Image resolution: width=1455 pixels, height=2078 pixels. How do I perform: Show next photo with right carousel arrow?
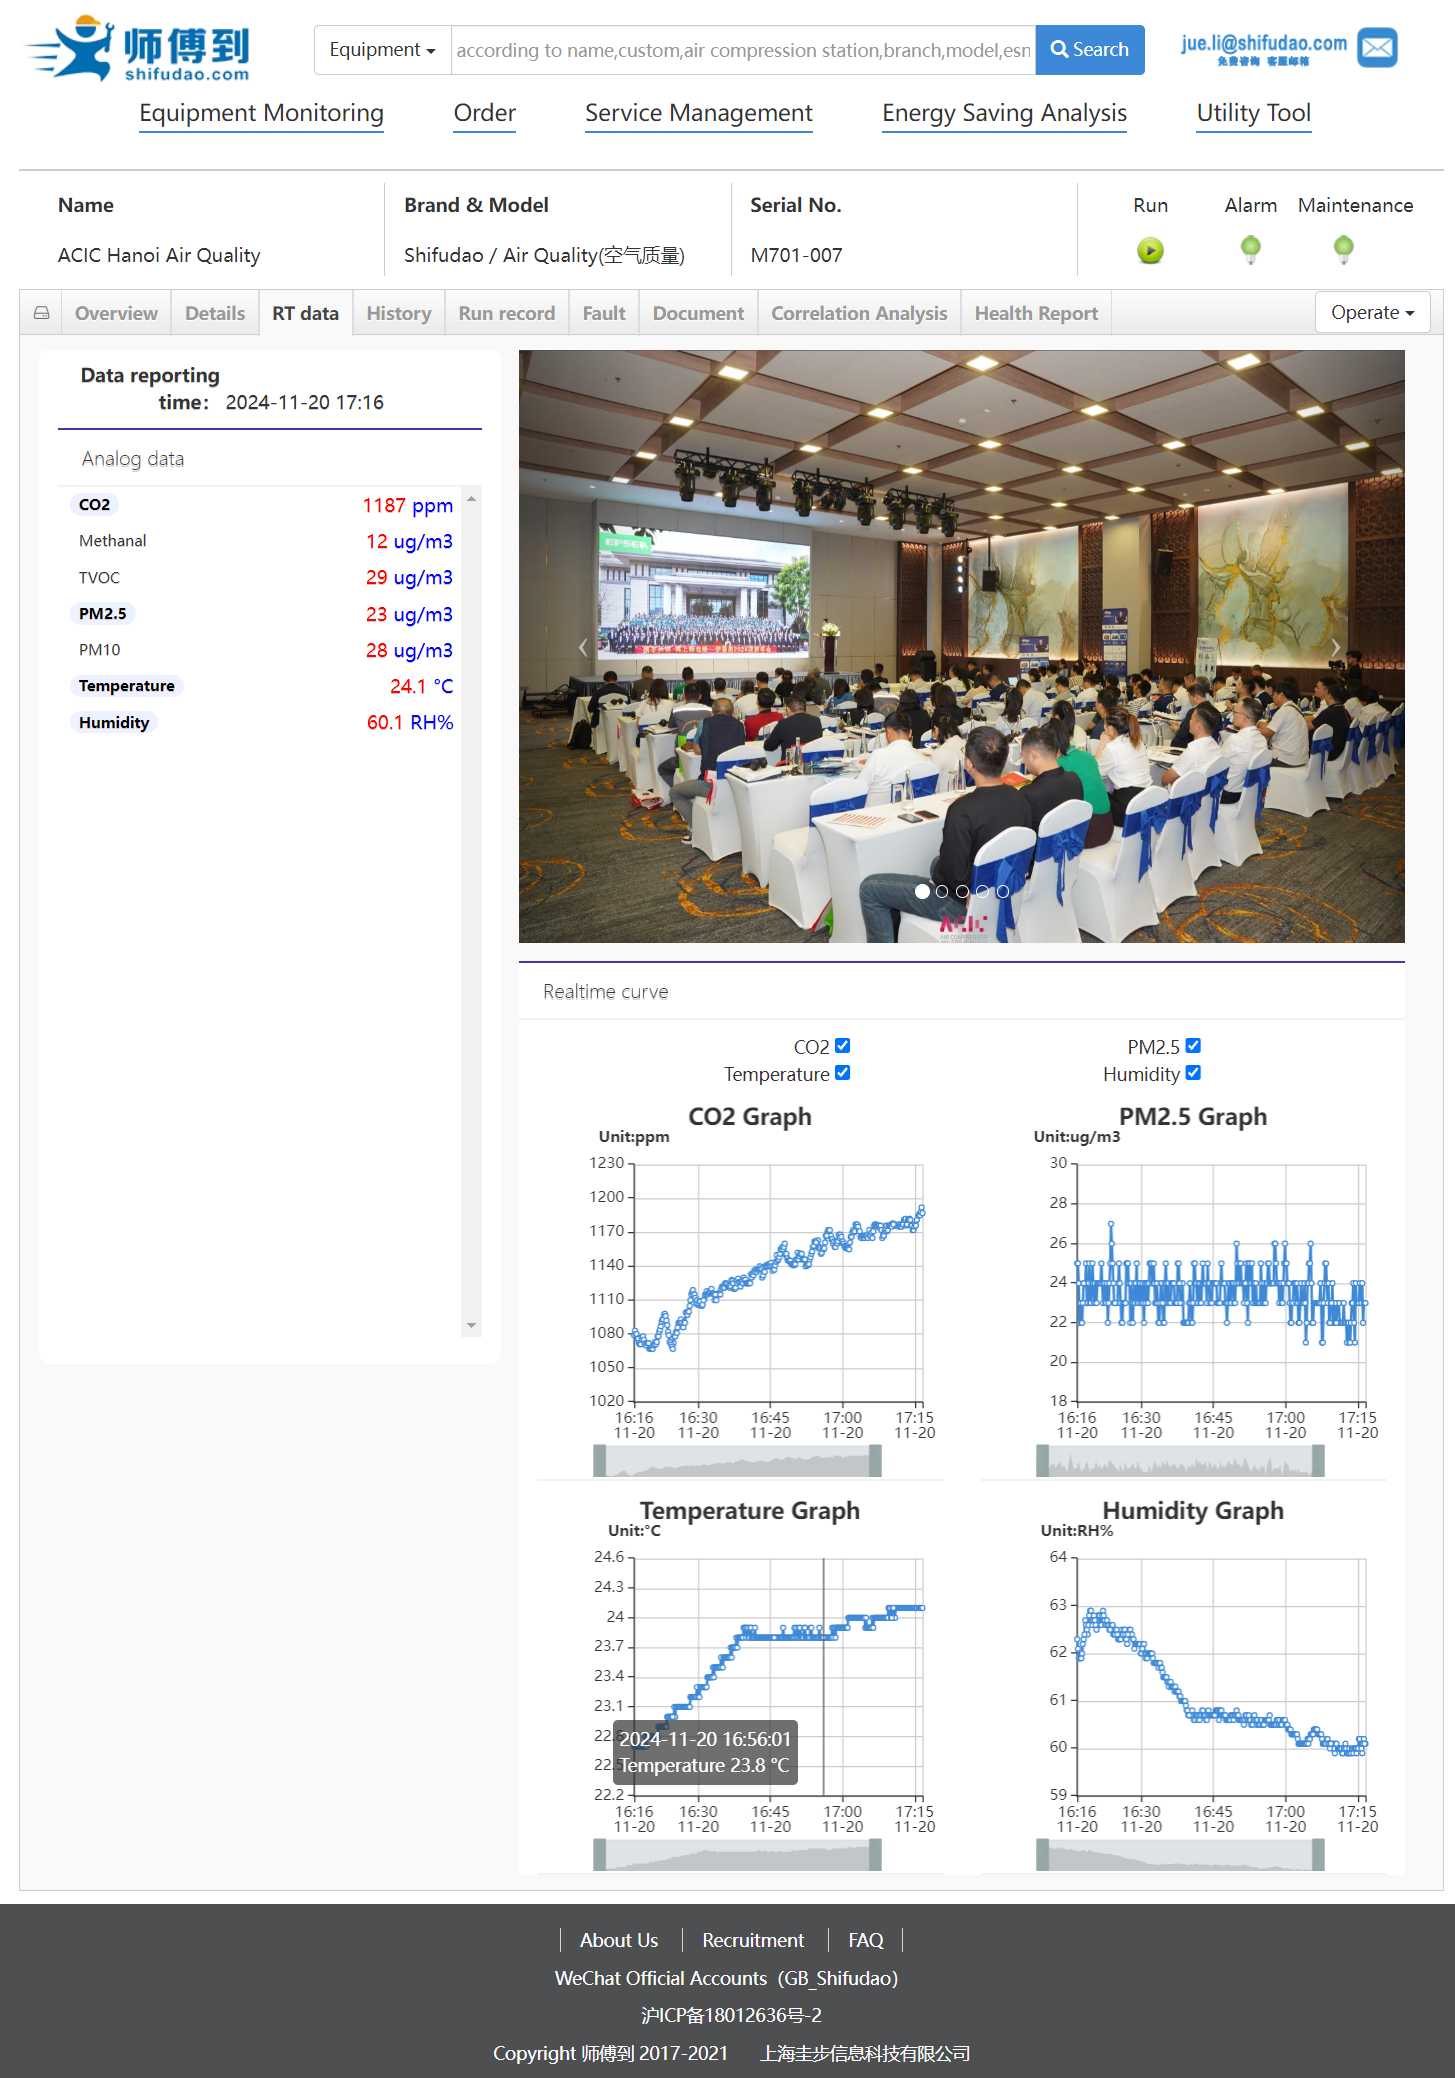pos(1335,647)
